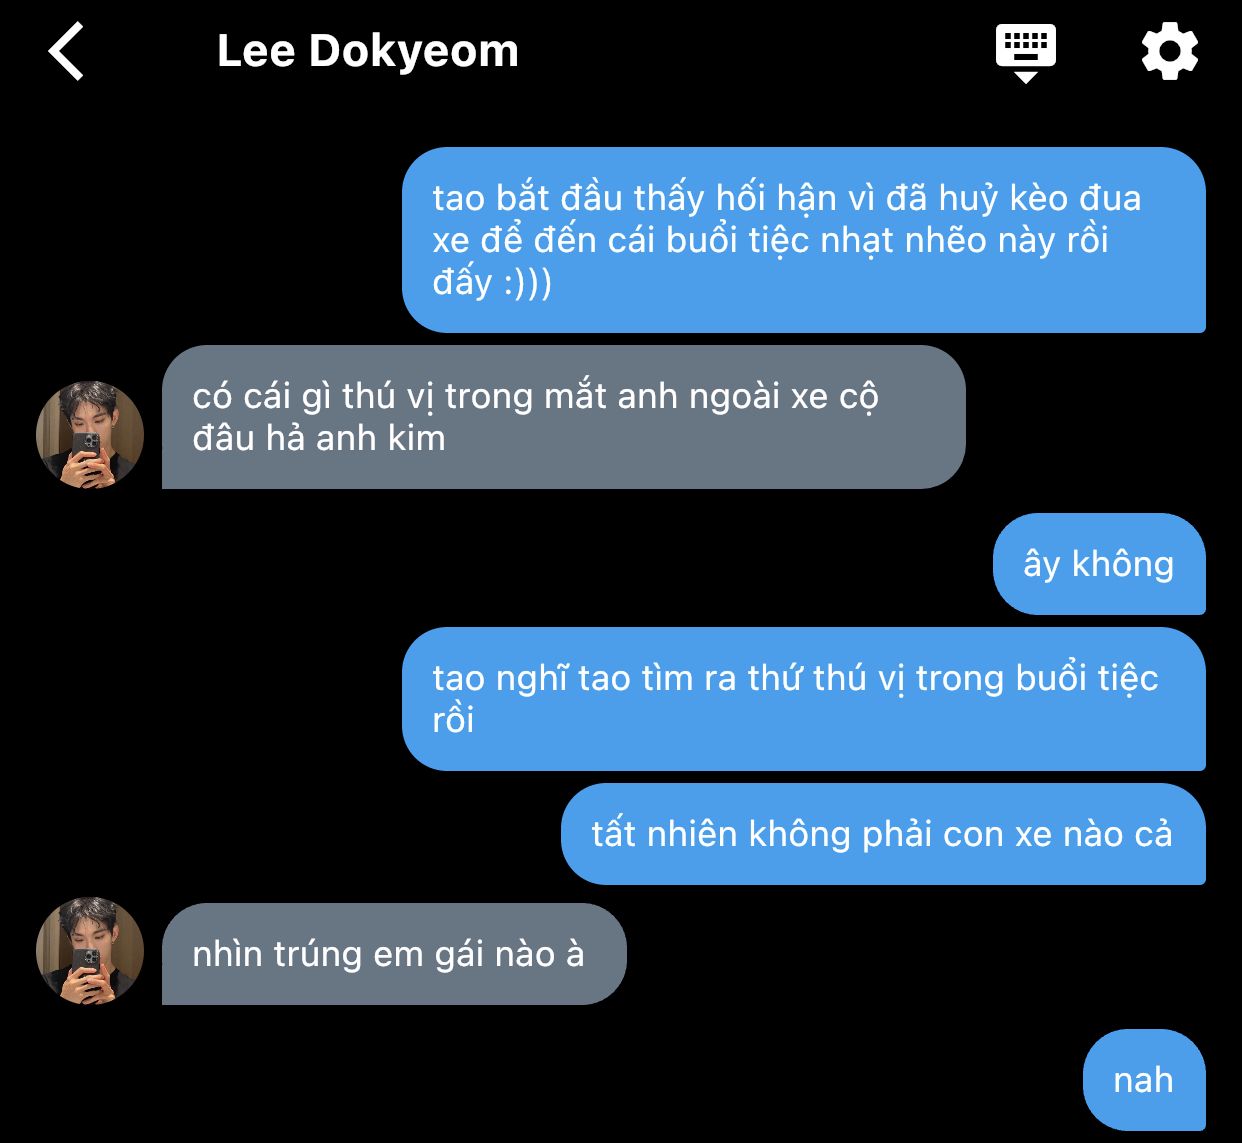
Task: Tap the avatar beside 'nhìn trúng em gái'
Action: tap(90, 951)
